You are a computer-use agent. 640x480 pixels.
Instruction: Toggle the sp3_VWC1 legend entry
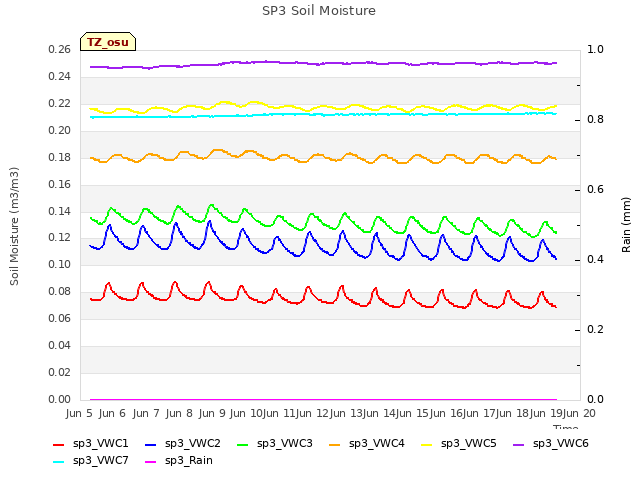91,444
